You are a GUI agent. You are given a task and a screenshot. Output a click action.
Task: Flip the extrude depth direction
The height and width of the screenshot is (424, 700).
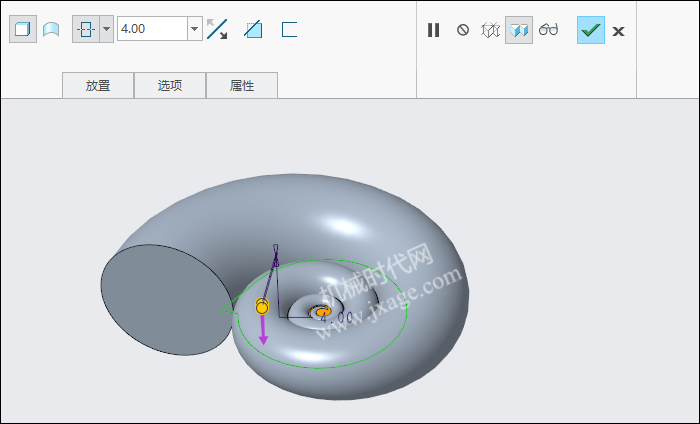tap(217, 29)
